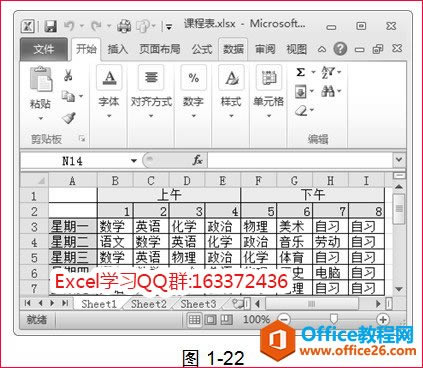
Task: Switch to the Sheet2 tab
Action: pyautogui.click(x=149, y=304)
